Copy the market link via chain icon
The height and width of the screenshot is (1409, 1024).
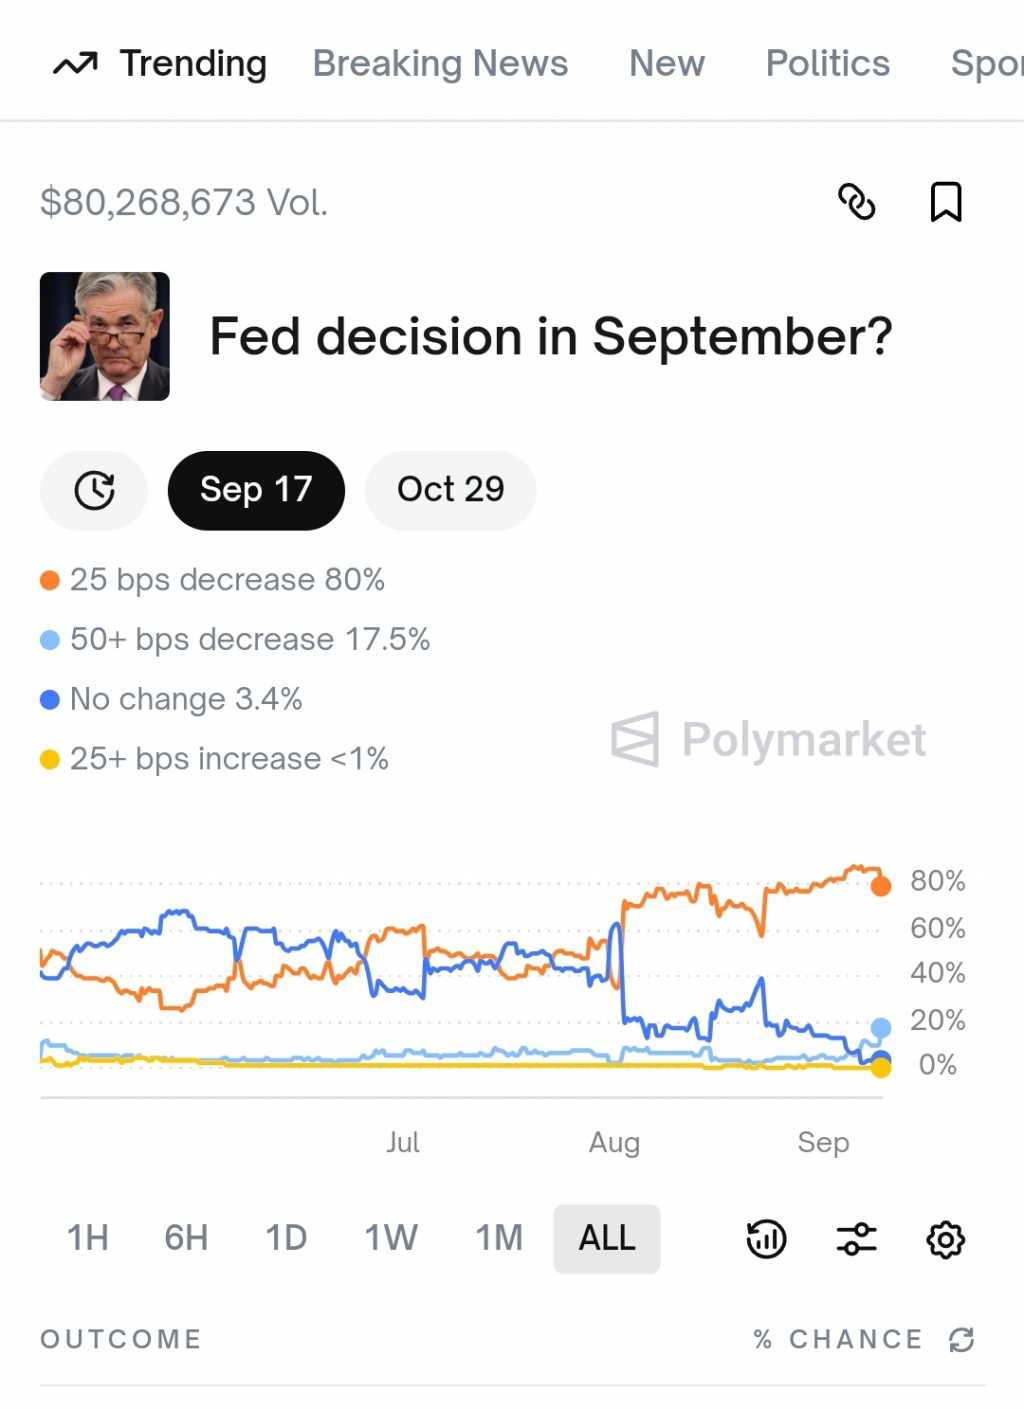click(x=856, y=202)
